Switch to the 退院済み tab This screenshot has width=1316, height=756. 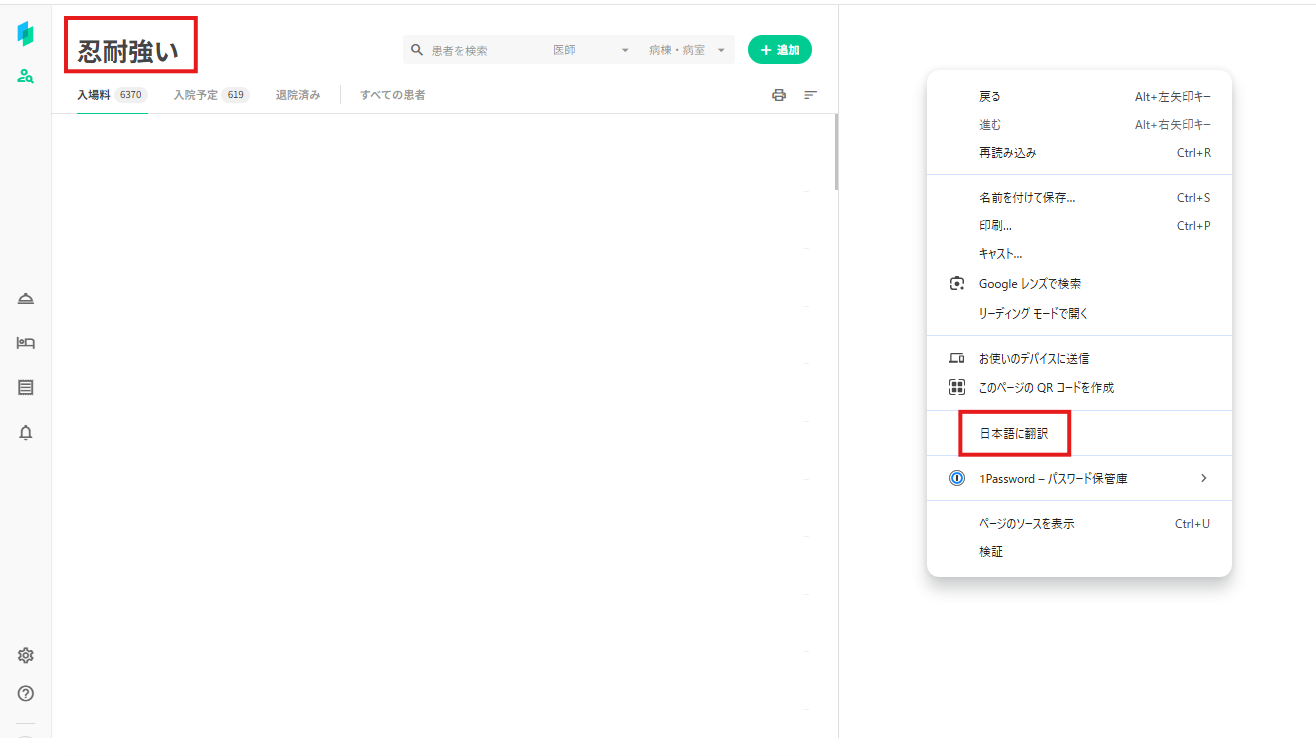pos(298,95)
